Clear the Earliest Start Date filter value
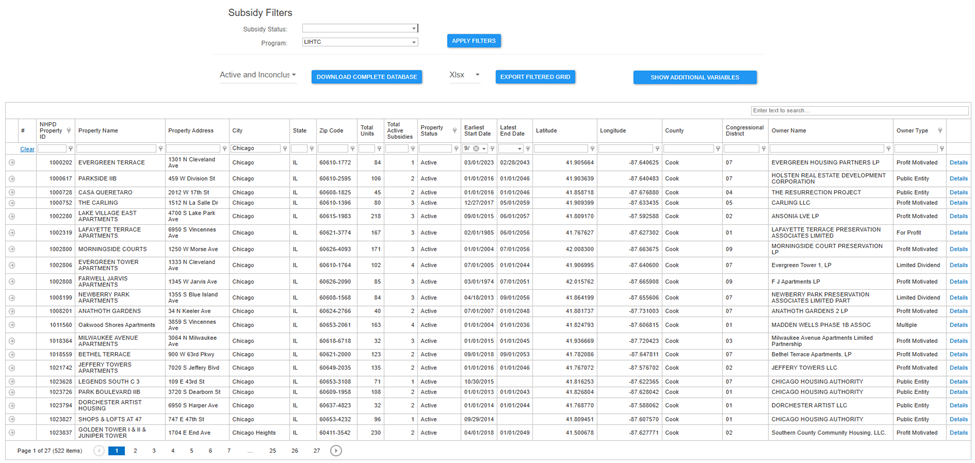The height and width of the screenshot is (463, 975). point(476,149)
